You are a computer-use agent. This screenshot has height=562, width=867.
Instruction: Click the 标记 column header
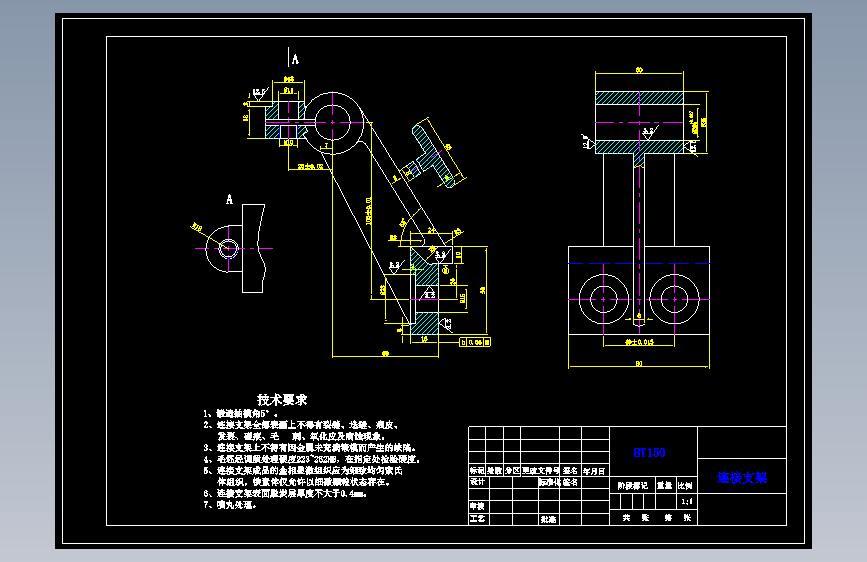point(477,471)
